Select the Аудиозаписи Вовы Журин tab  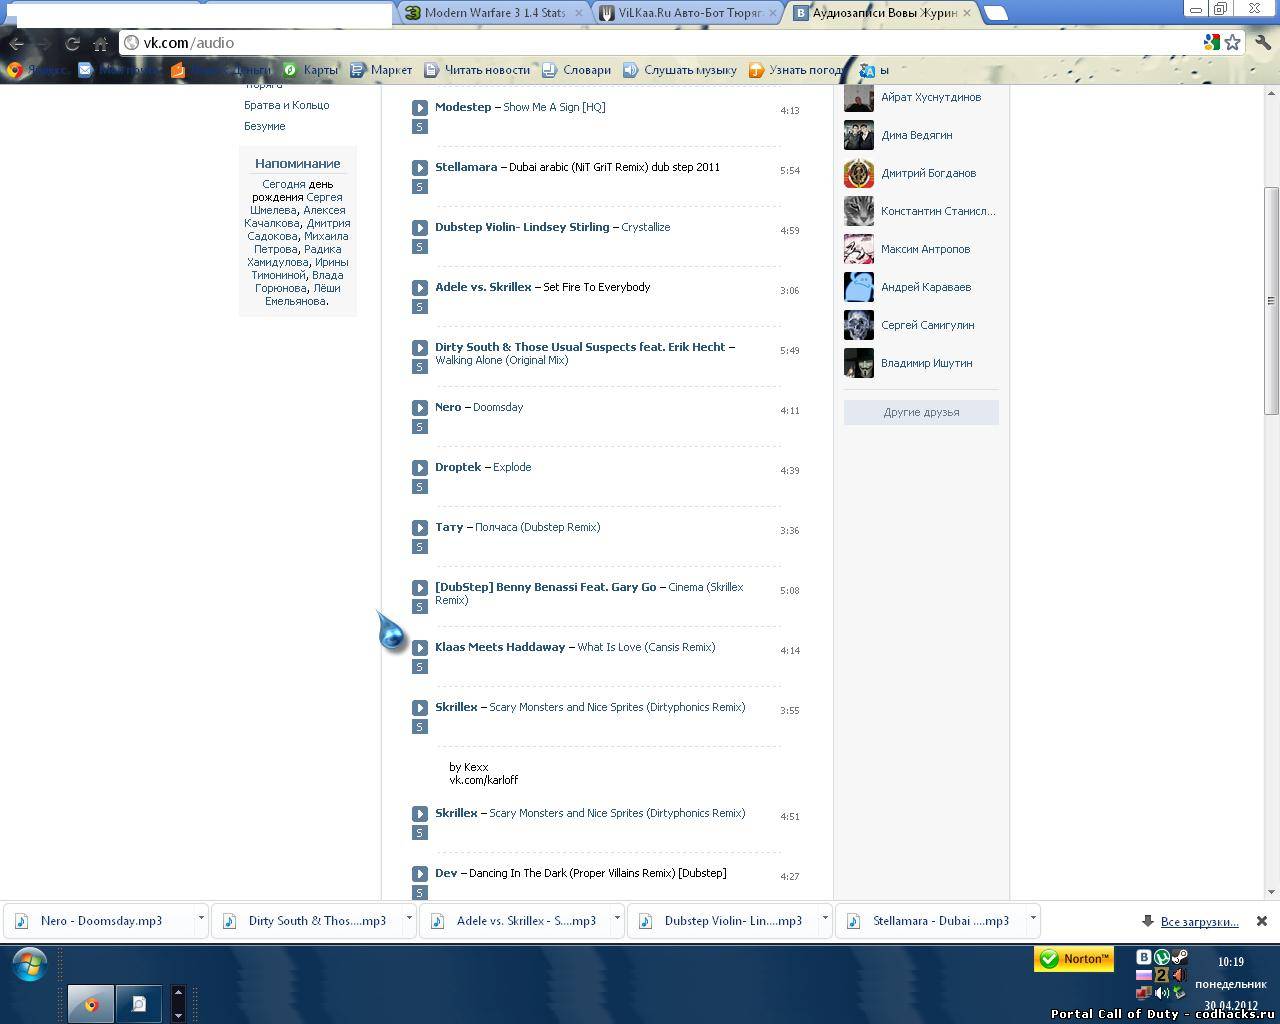click(884, 13)
